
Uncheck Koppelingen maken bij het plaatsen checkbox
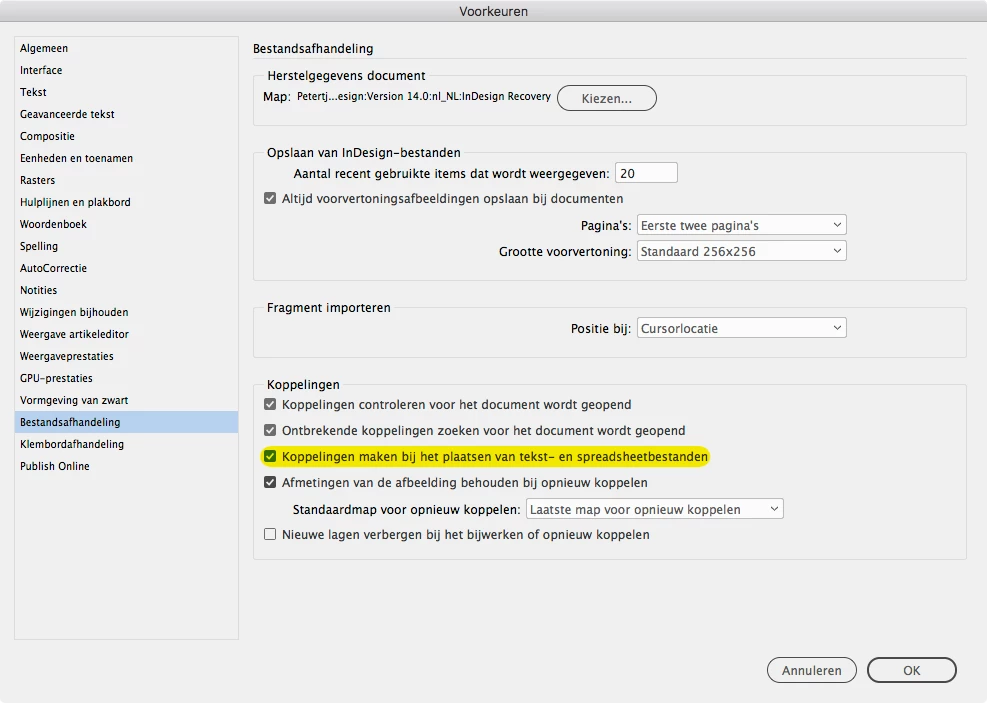point(270,456)
